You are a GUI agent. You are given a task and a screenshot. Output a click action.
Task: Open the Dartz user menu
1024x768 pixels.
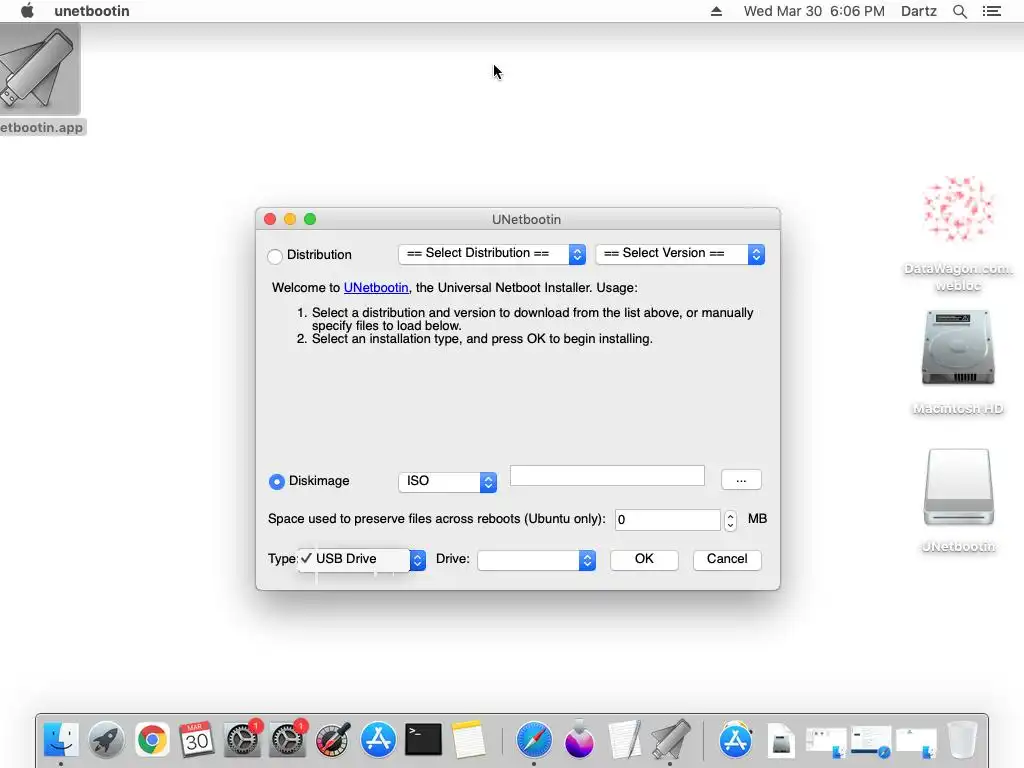point(918,11)
